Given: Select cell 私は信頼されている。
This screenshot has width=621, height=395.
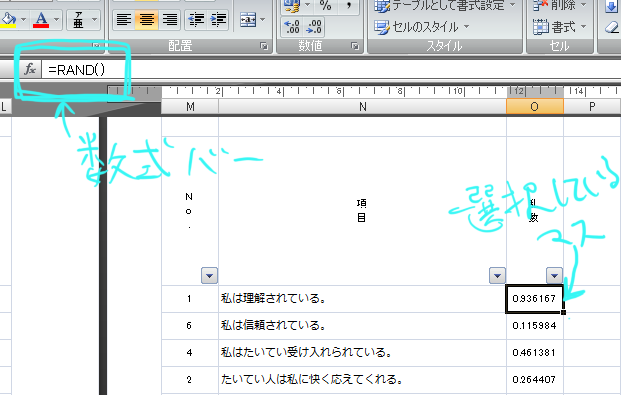Looking at the screenshot, I should [362, 326].
